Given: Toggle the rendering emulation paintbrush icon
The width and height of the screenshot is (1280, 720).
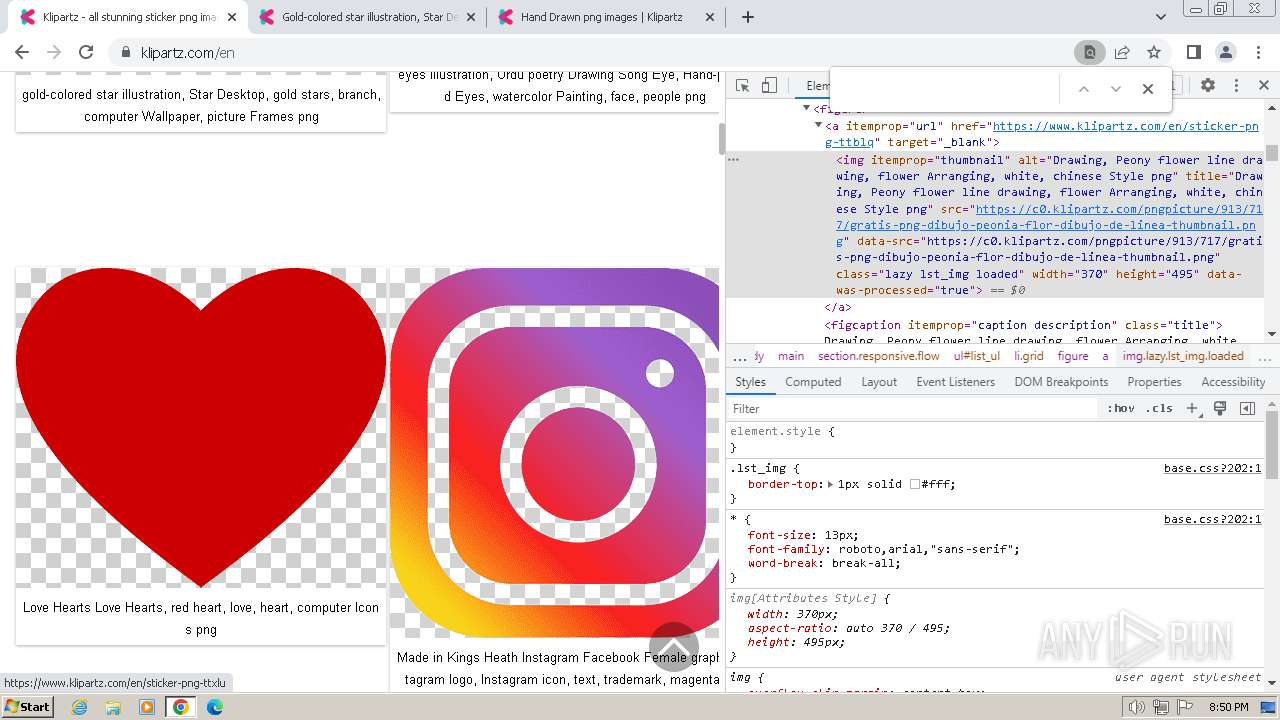Looking at the screenshot, I should (x=1220, y=408).
